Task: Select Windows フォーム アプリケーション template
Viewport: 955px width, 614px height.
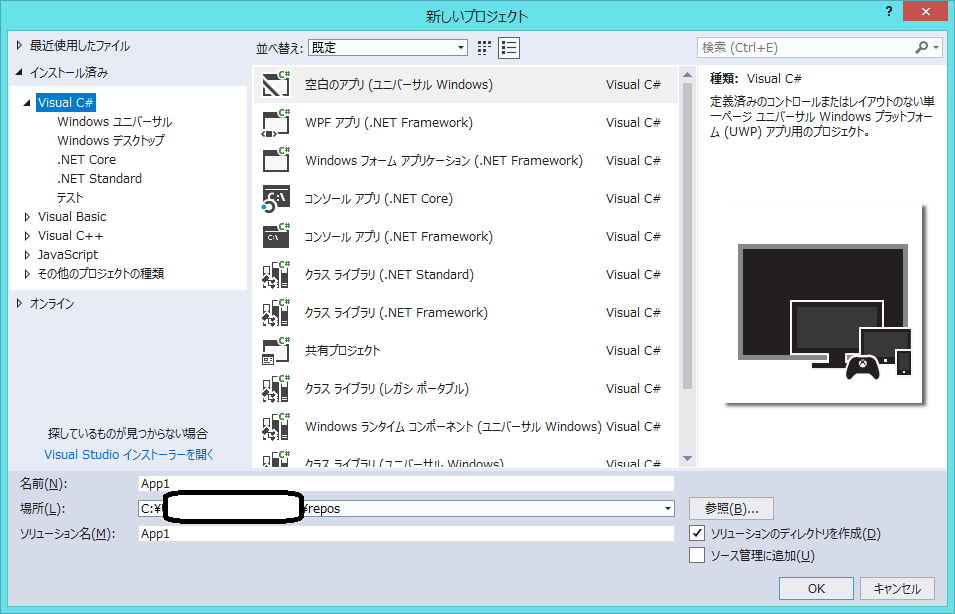Action: click(x=465, y=160)
